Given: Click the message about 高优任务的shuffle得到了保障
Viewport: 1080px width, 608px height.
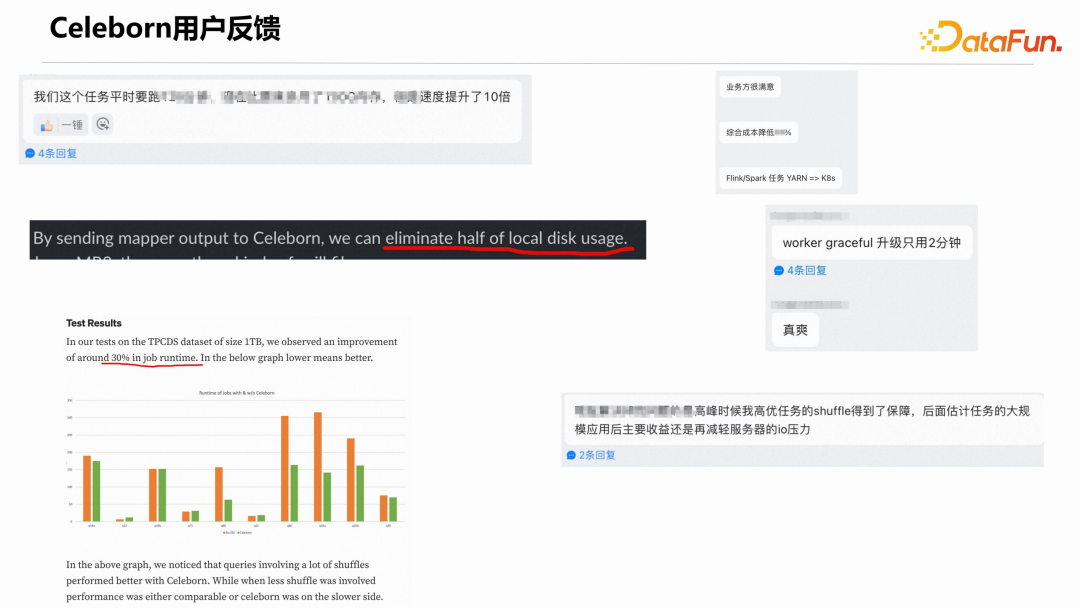Looking at the screenshot, I should point(802,420).
